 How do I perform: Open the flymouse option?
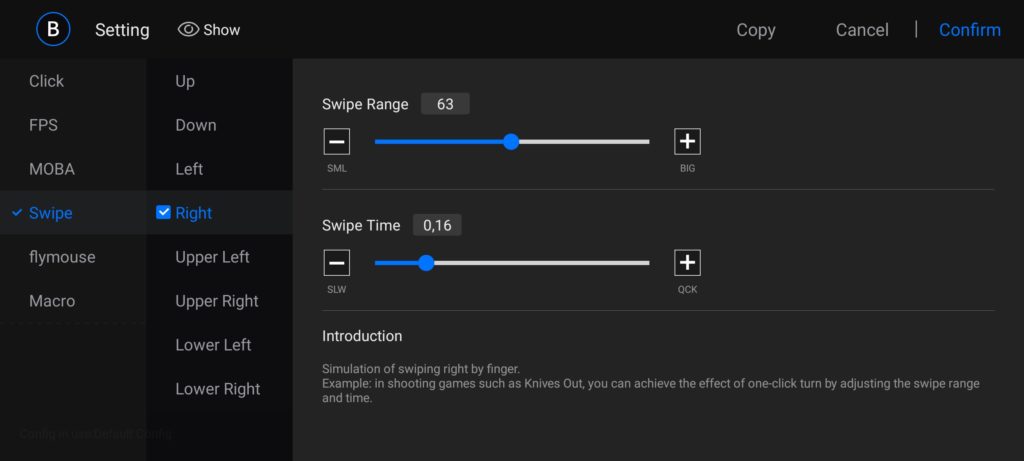pos(62,257)
